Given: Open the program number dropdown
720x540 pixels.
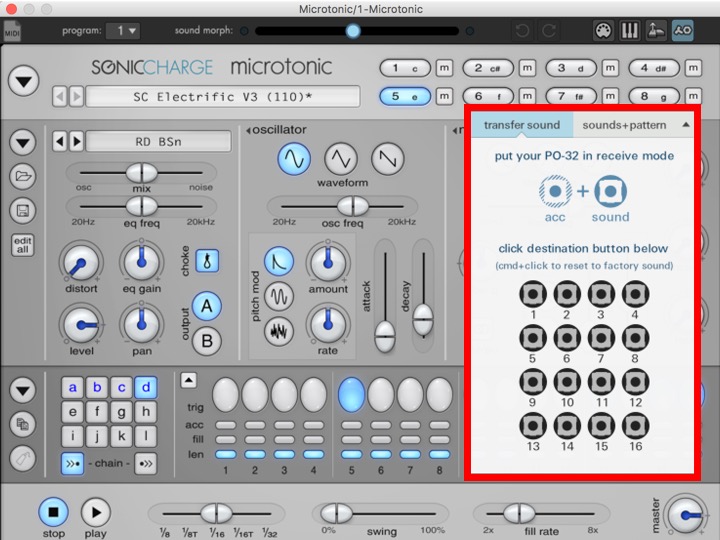Looking at the screenshot, I should 123,31.
